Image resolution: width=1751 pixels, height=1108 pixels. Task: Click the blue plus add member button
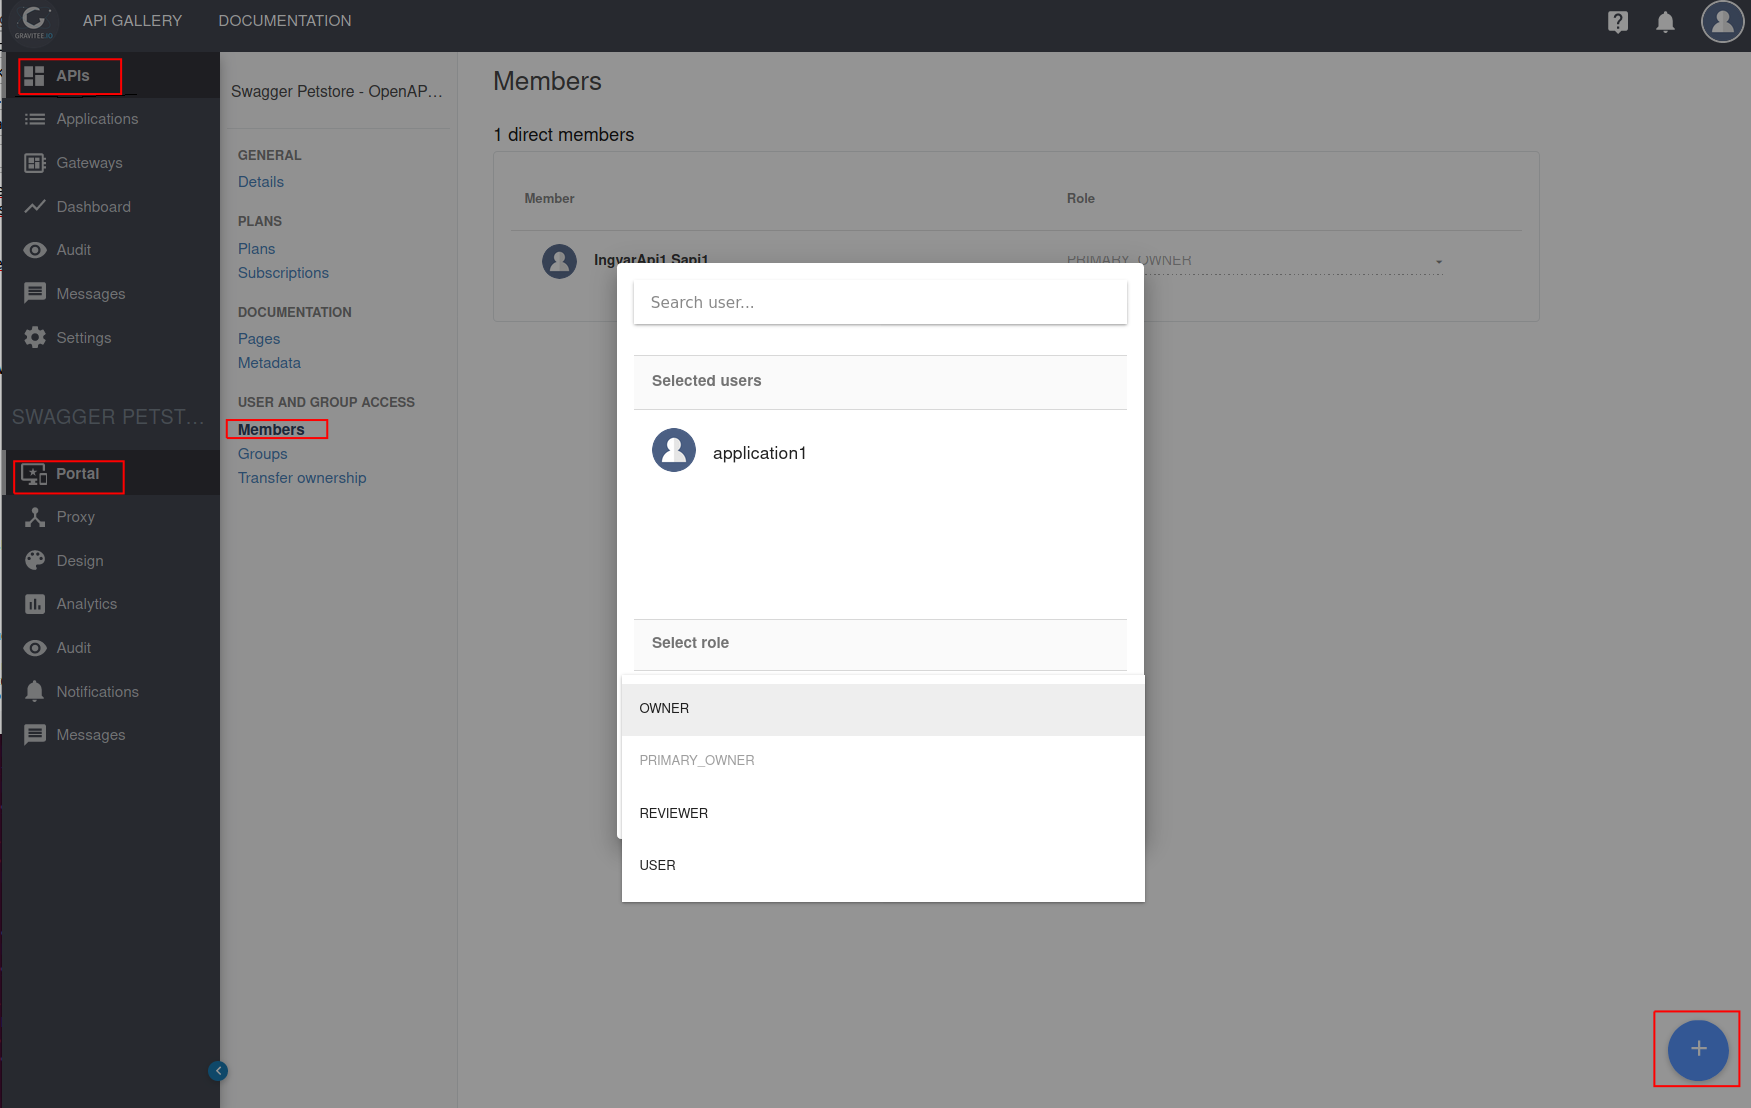[x=1698, y=1049]
